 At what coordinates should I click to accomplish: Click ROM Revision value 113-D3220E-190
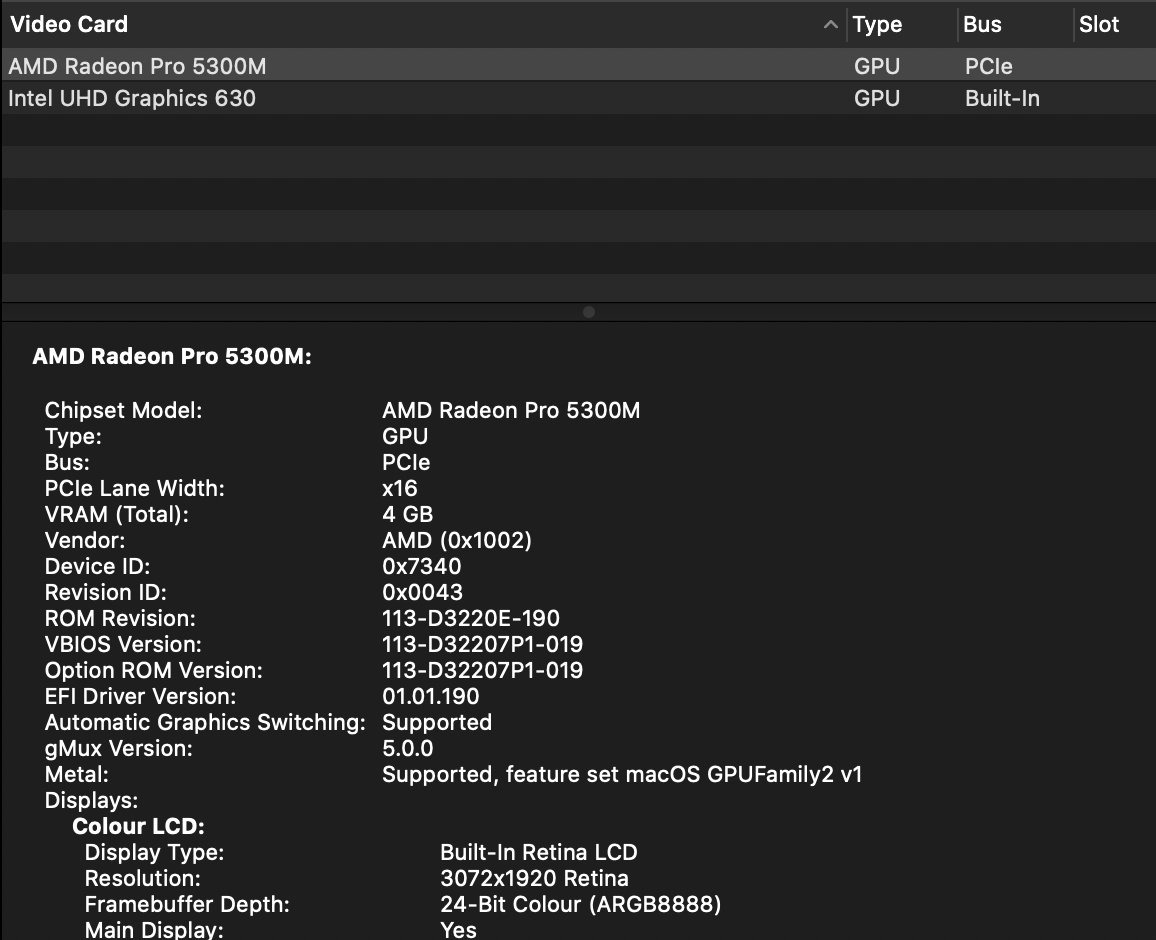pos(471,618)
